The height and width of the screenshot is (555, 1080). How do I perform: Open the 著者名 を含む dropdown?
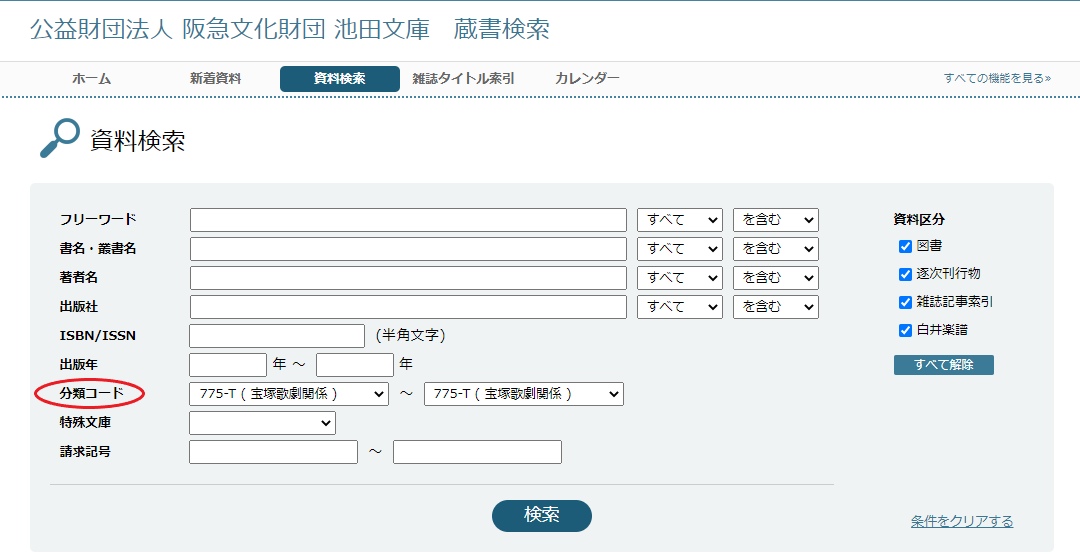(x=776, y=278)
